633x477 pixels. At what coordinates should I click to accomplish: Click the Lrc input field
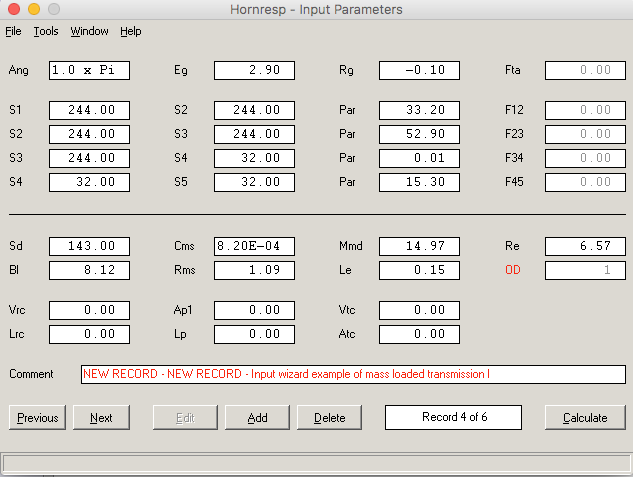pos(89,334)
